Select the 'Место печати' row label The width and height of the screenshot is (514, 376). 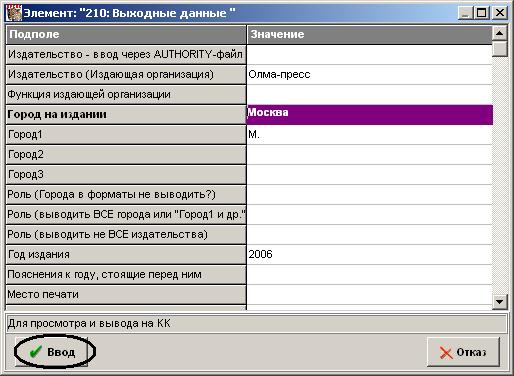click(x=126, y=294)
